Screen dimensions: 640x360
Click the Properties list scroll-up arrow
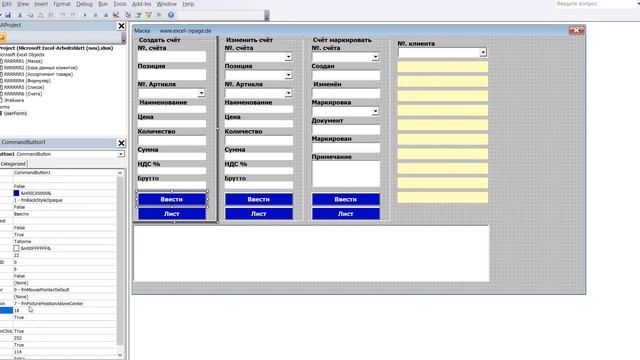click(120, 173)
